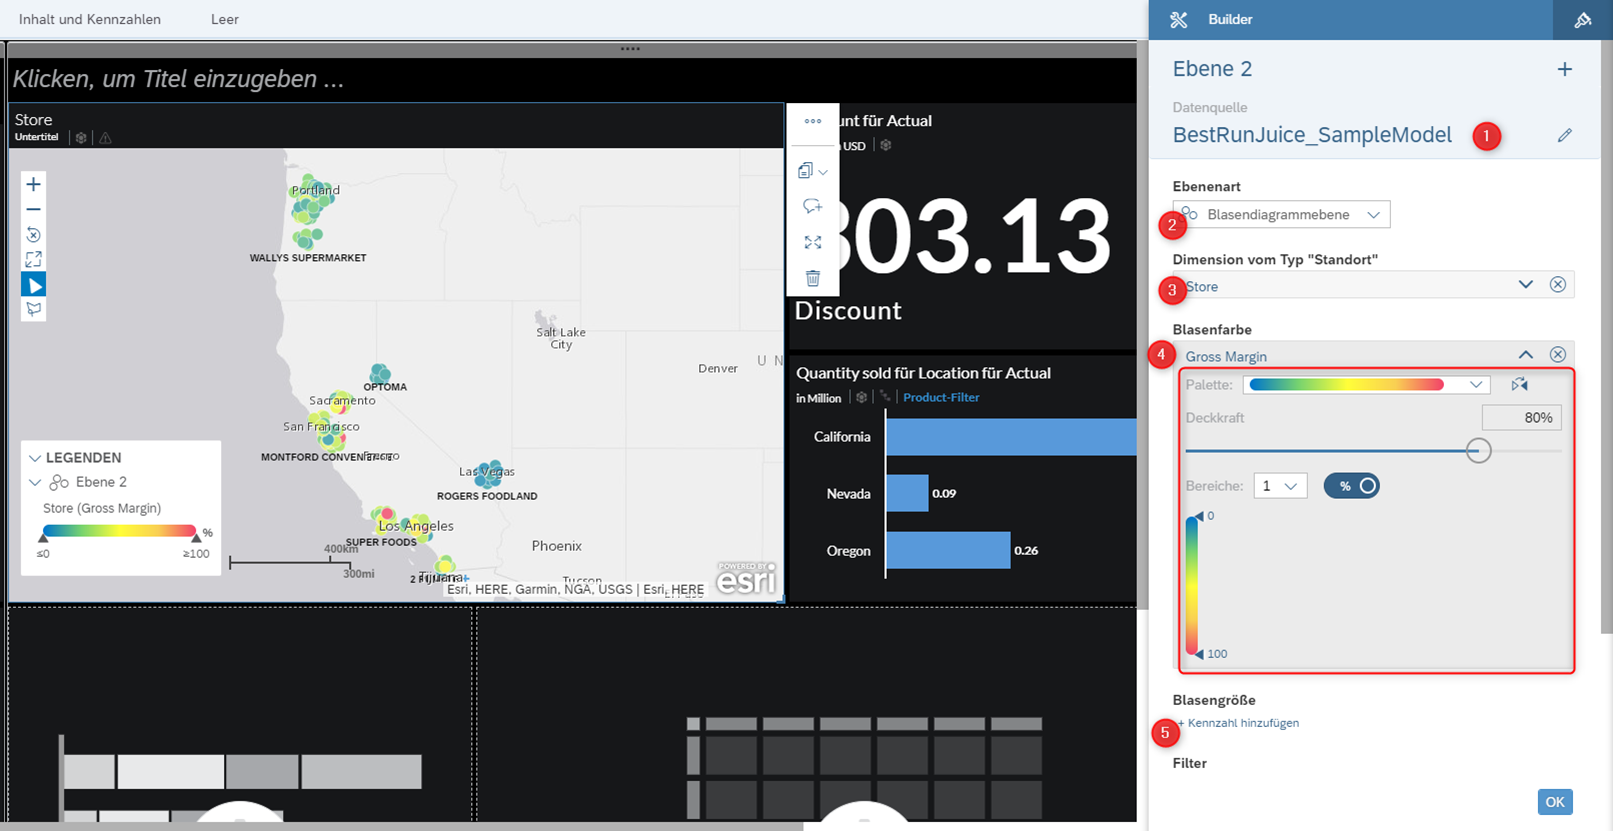Viewport: 1613px width, 831px height.
Task: Click the Deckkraft opacity slider handle
Action: [x=1479, y=451]
